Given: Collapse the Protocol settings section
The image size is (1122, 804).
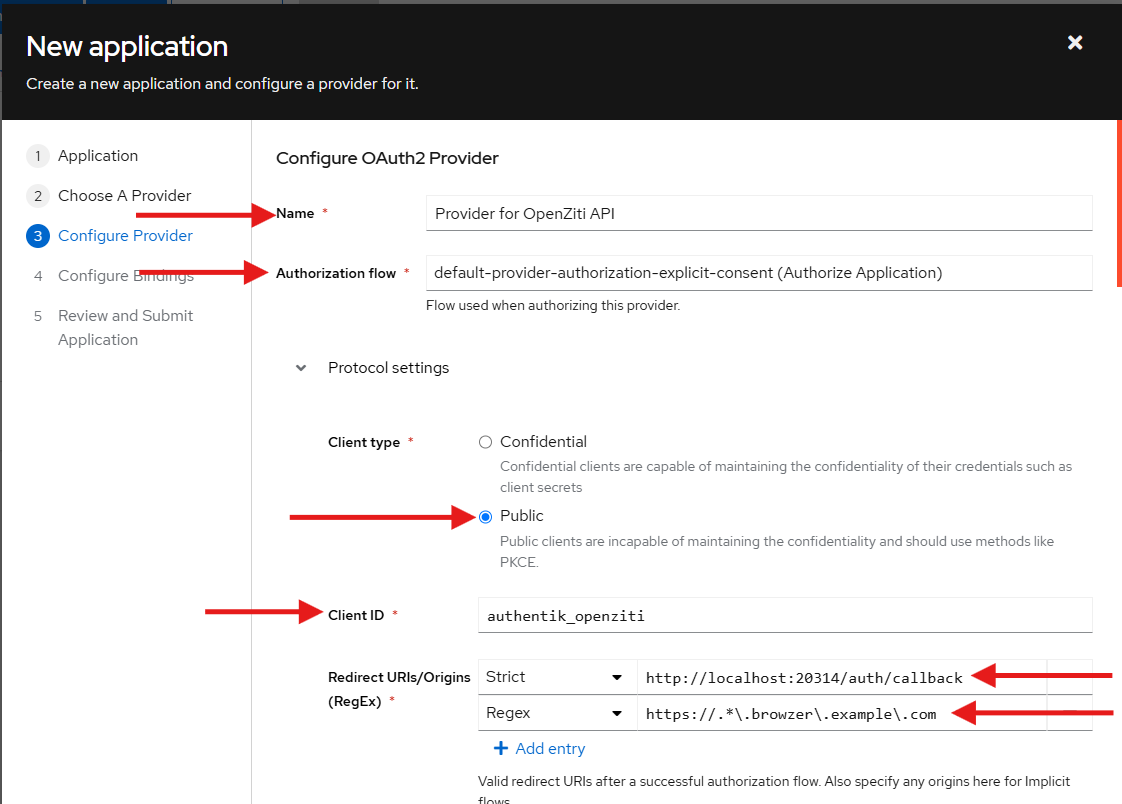Looking at the screenshot, I should (301, 368).
